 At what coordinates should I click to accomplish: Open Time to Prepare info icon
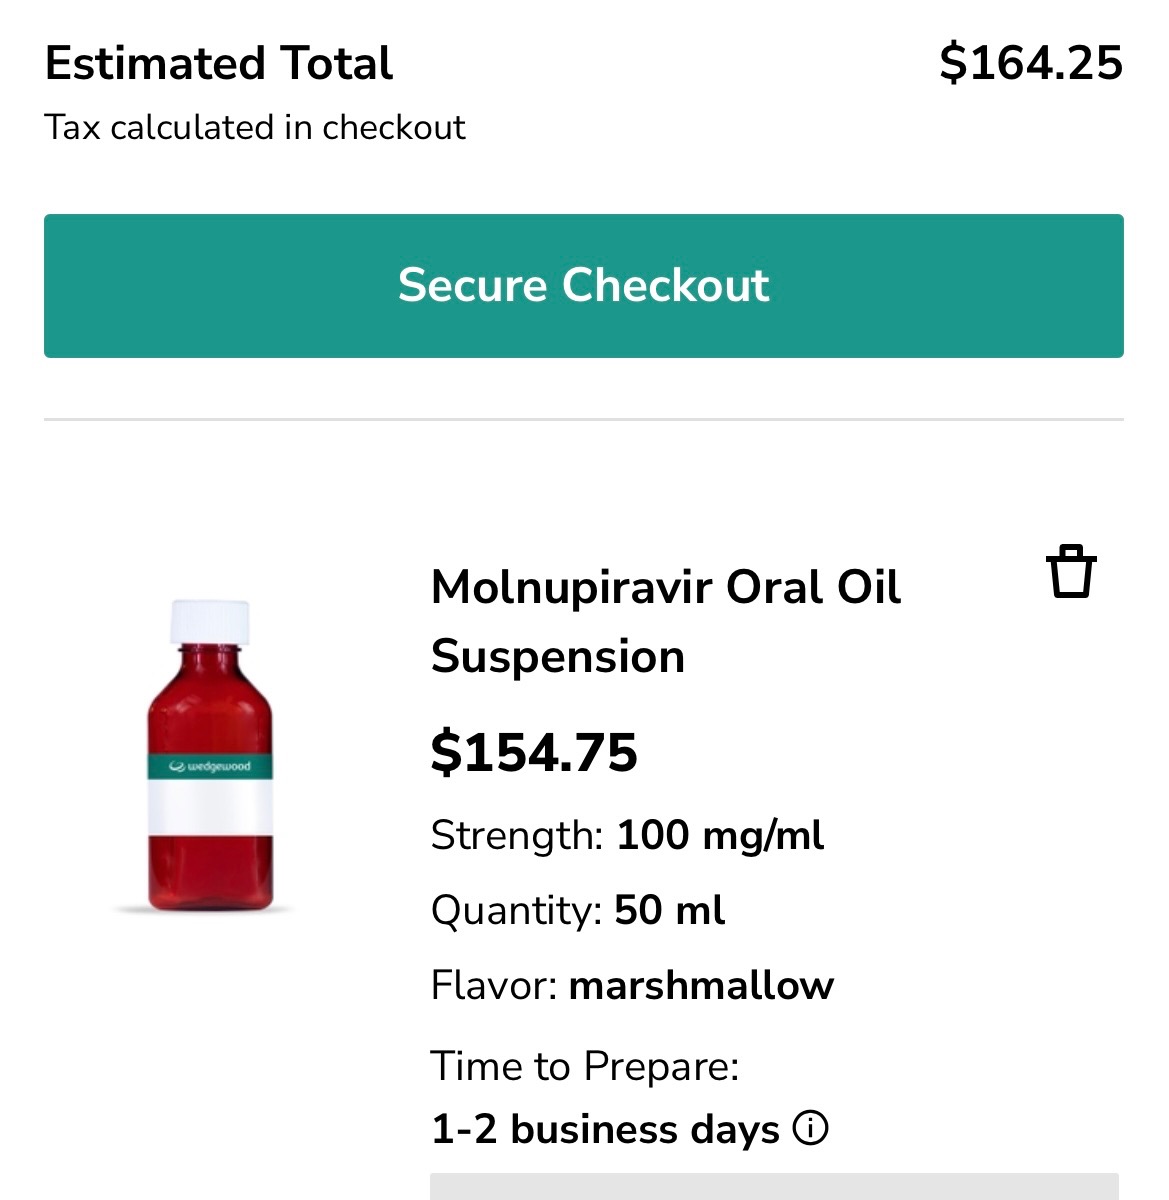point(810,1129)
